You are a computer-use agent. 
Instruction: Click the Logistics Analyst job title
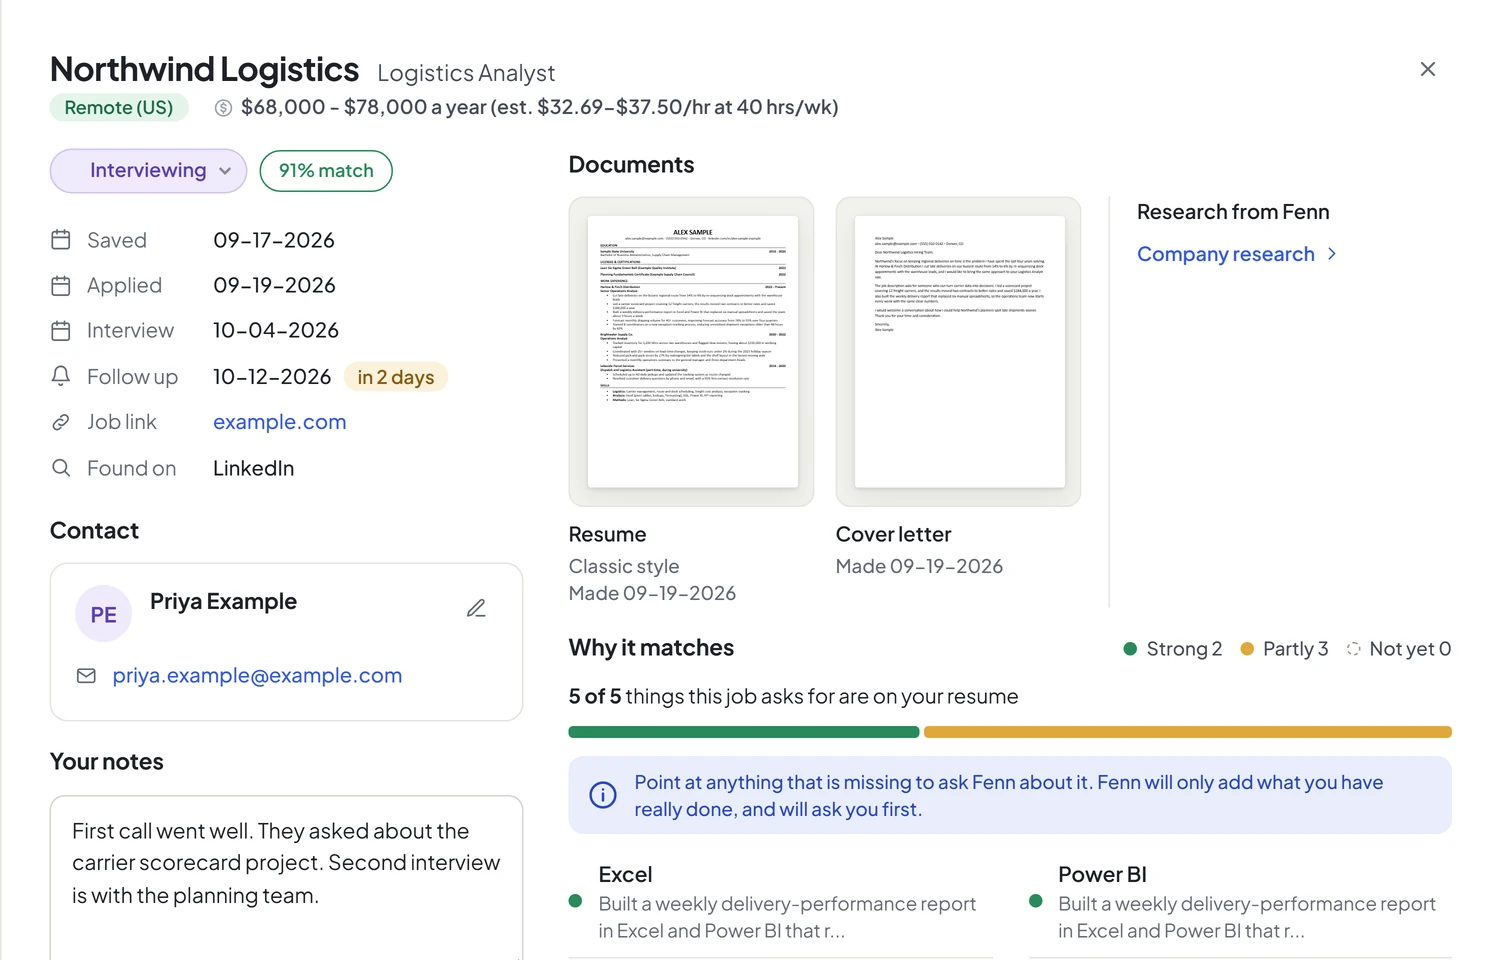(x=466, y=73)
